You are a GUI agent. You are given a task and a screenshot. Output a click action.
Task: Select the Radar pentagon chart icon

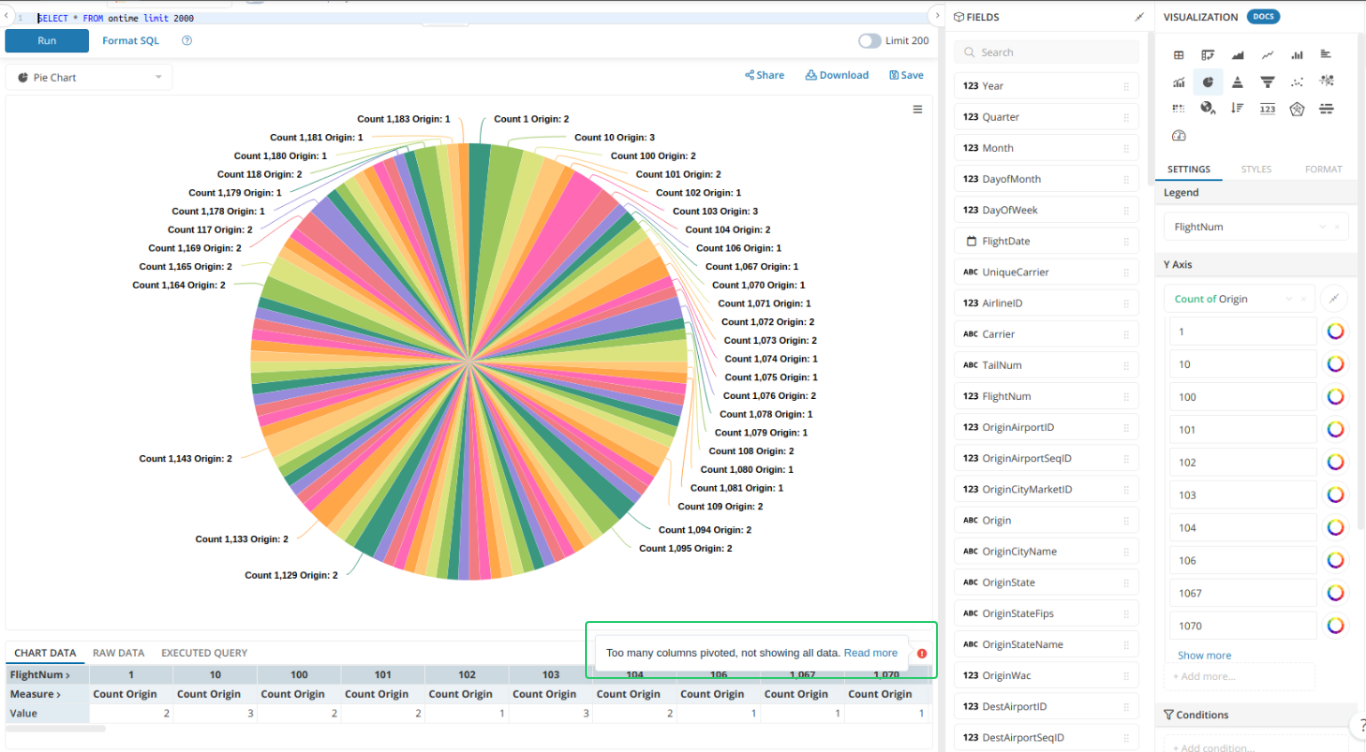pyautogui.click(x=1297, y=108)
